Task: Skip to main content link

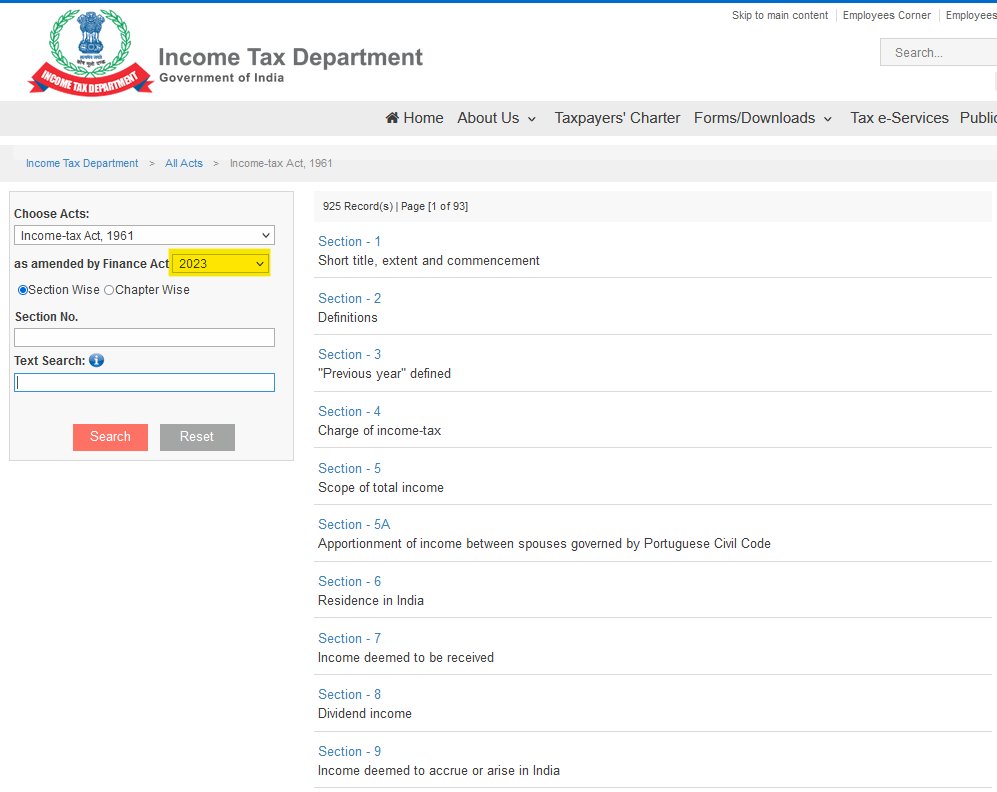Action: click(780, 15)
